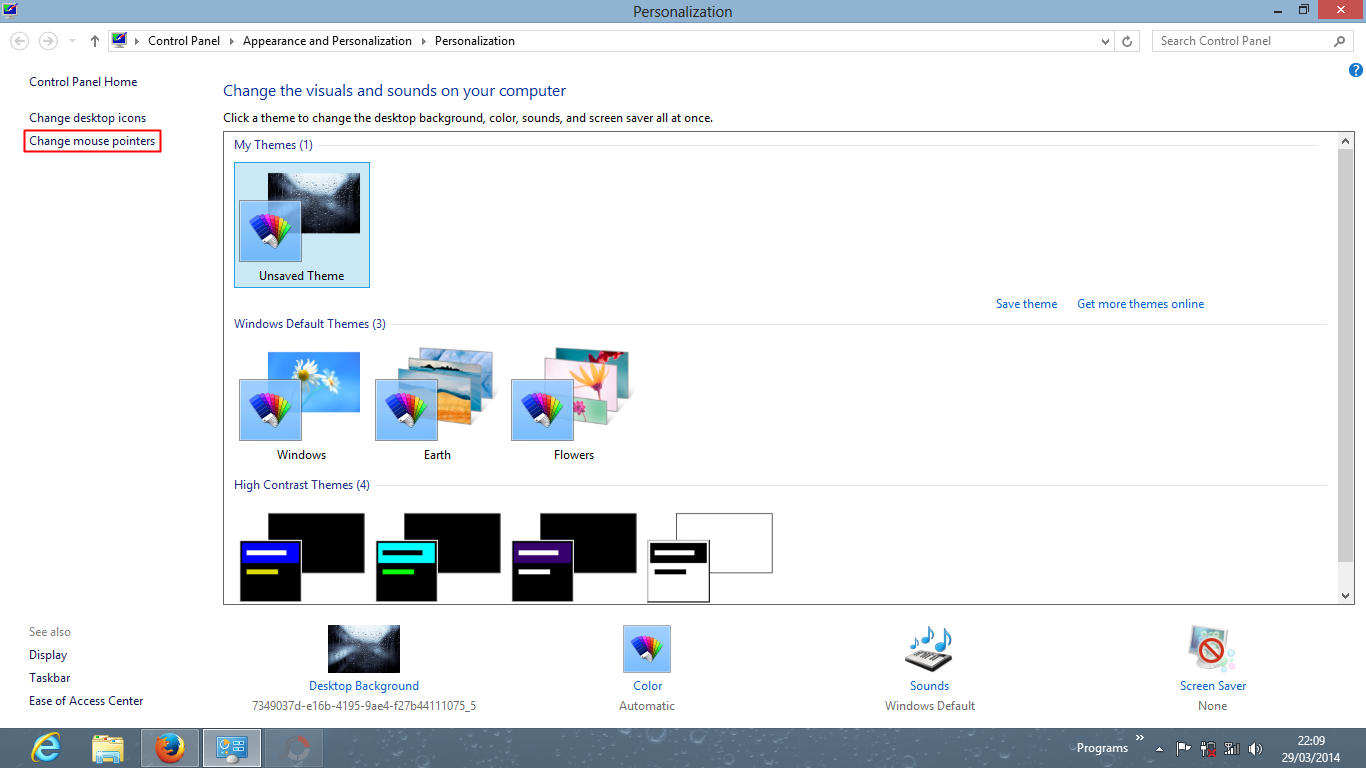Click the Screen Saver text link
Screen dimensions: 1366x768
point(1213,686)
